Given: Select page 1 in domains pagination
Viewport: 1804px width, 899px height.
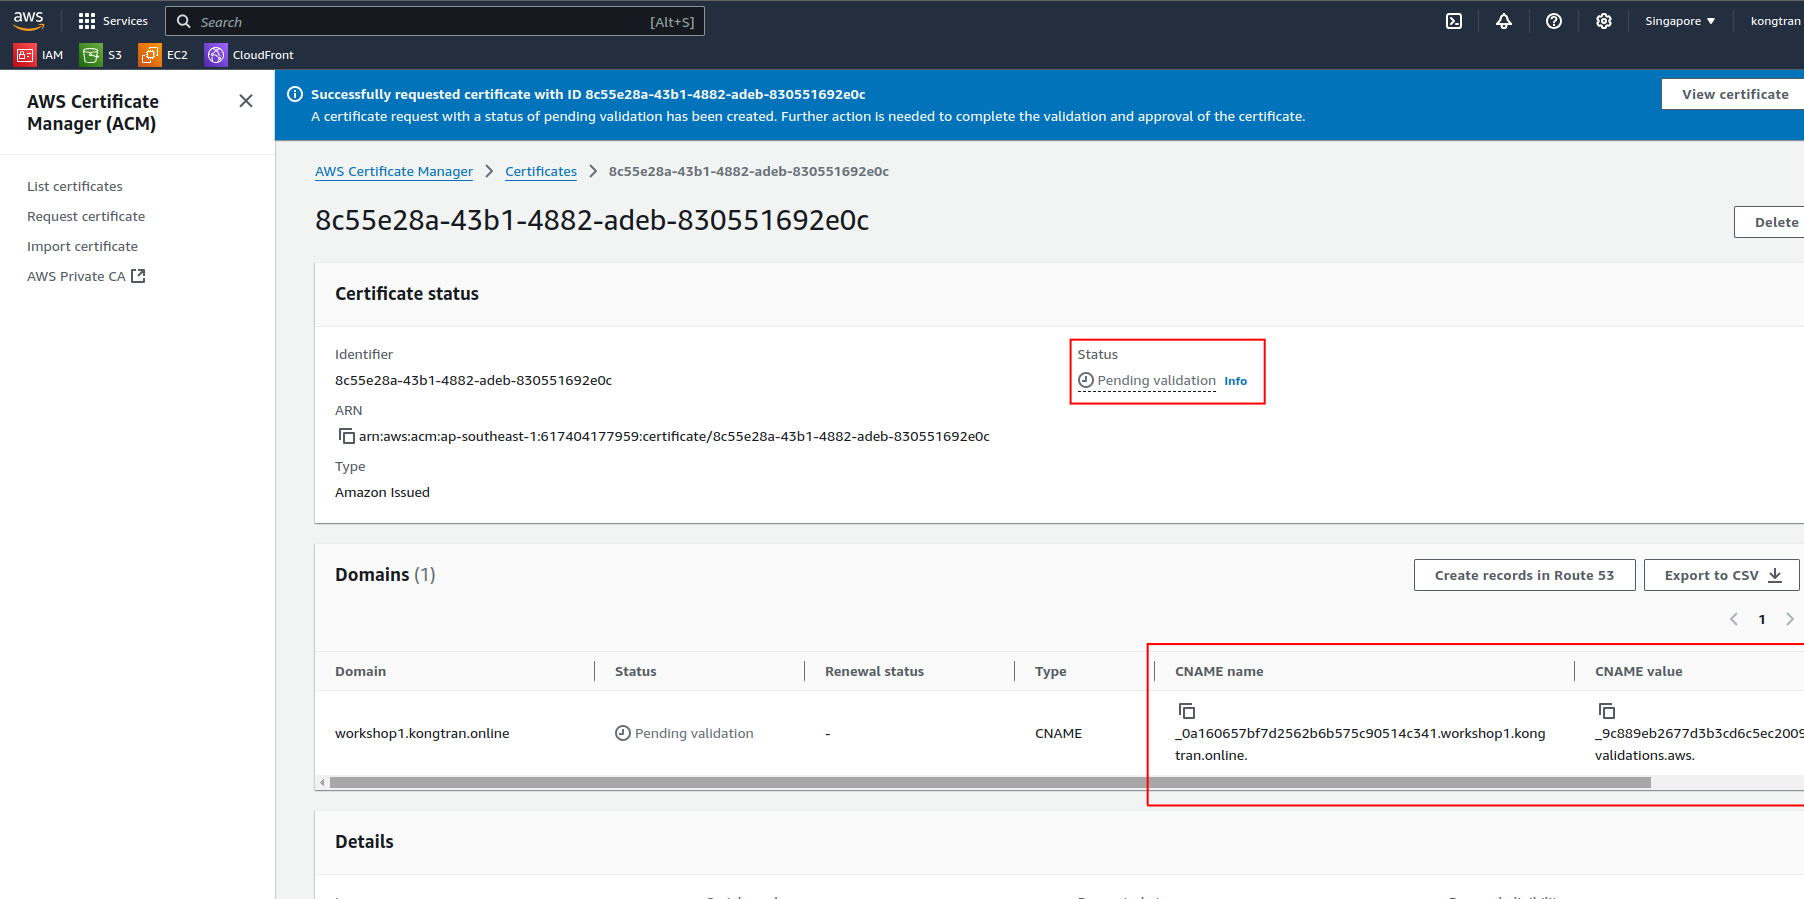Looking at the screenshot, I should [x=1762, y=619].
